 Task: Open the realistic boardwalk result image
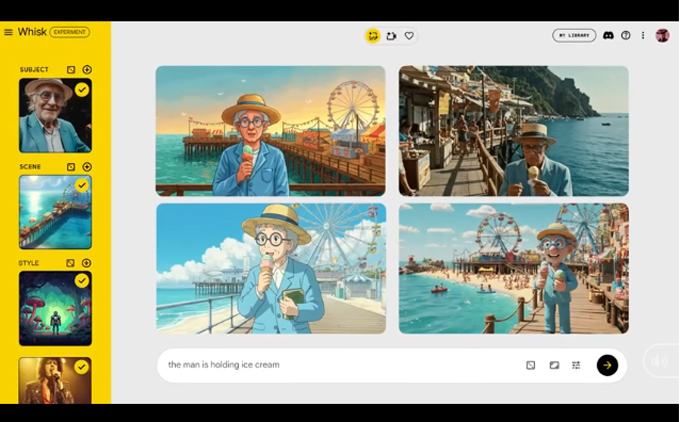coord(513,131)
